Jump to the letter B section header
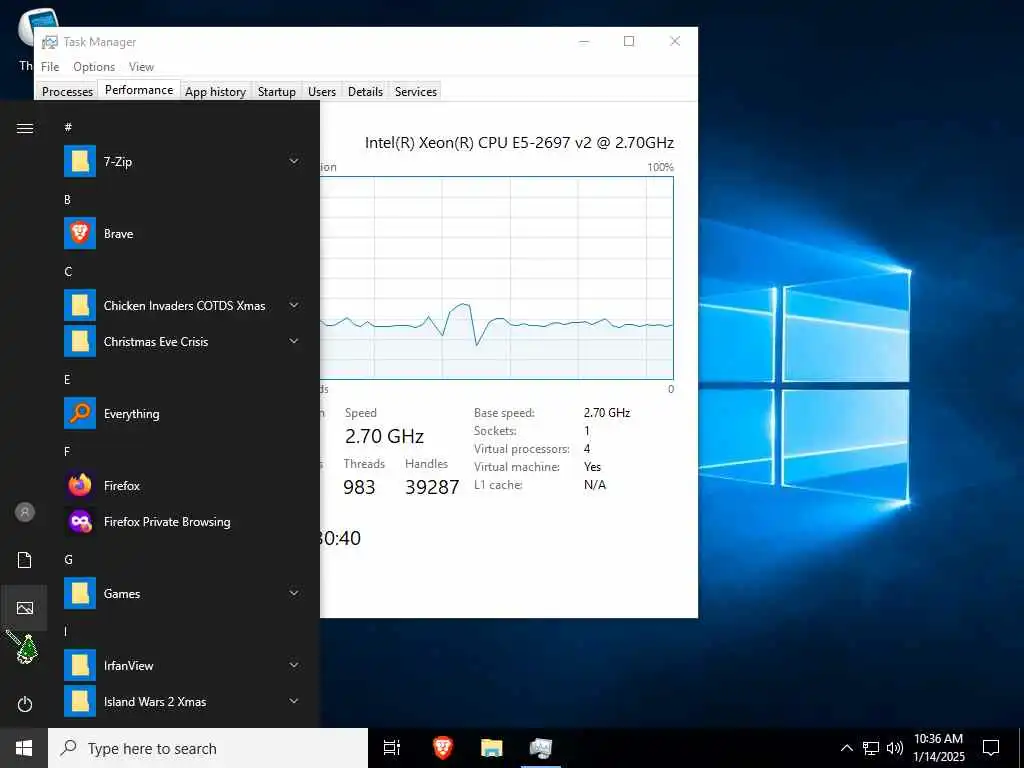Screen dimensions: 1024x768 [67, 200]
